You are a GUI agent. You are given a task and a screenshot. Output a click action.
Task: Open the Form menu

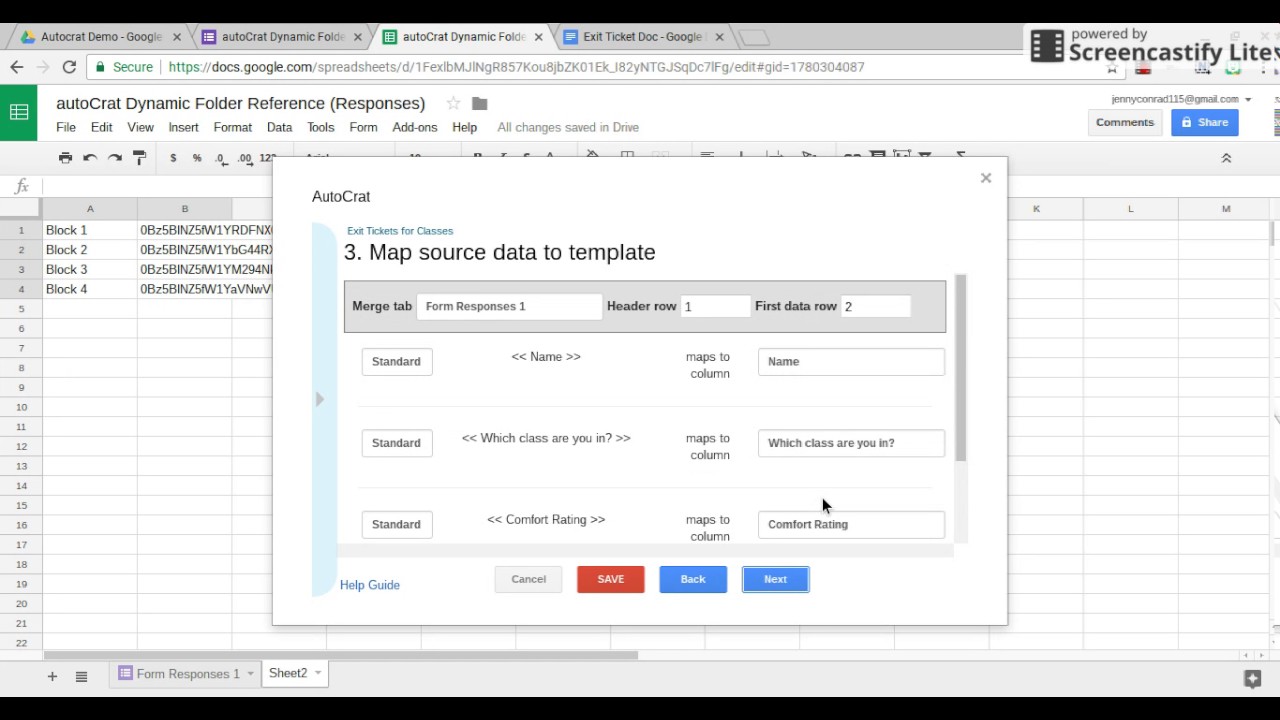pos(363,127)
